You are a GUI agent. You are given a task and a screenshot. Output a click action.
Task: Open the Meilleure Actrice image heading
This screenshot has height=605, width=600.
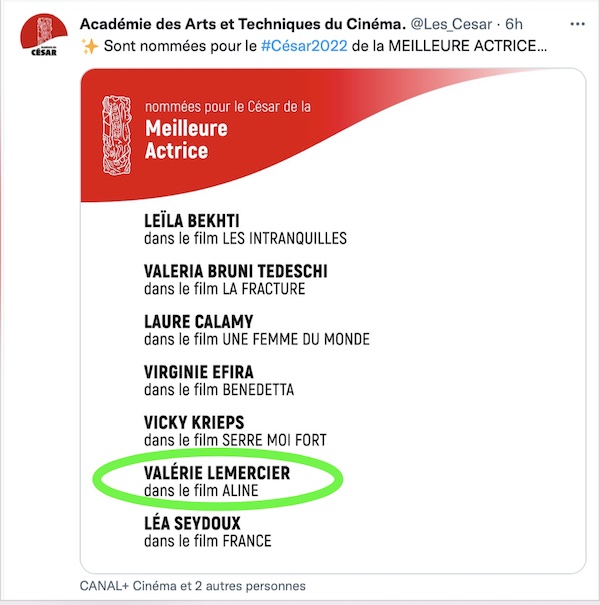pos(186,139)
